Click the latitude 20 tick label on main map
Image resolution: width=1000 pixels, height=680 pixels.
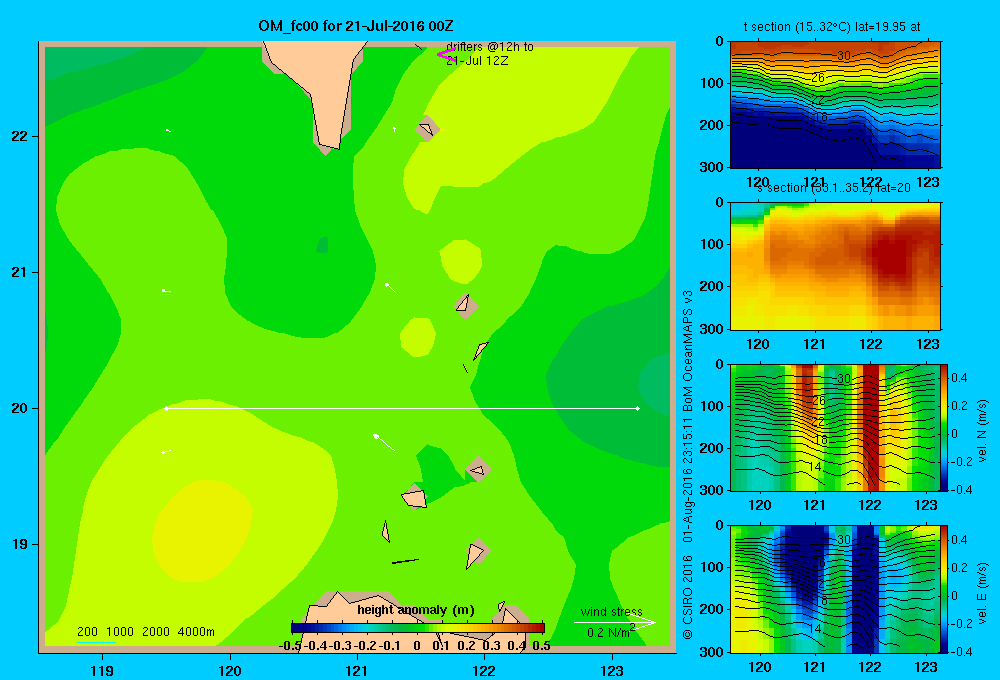20,408
